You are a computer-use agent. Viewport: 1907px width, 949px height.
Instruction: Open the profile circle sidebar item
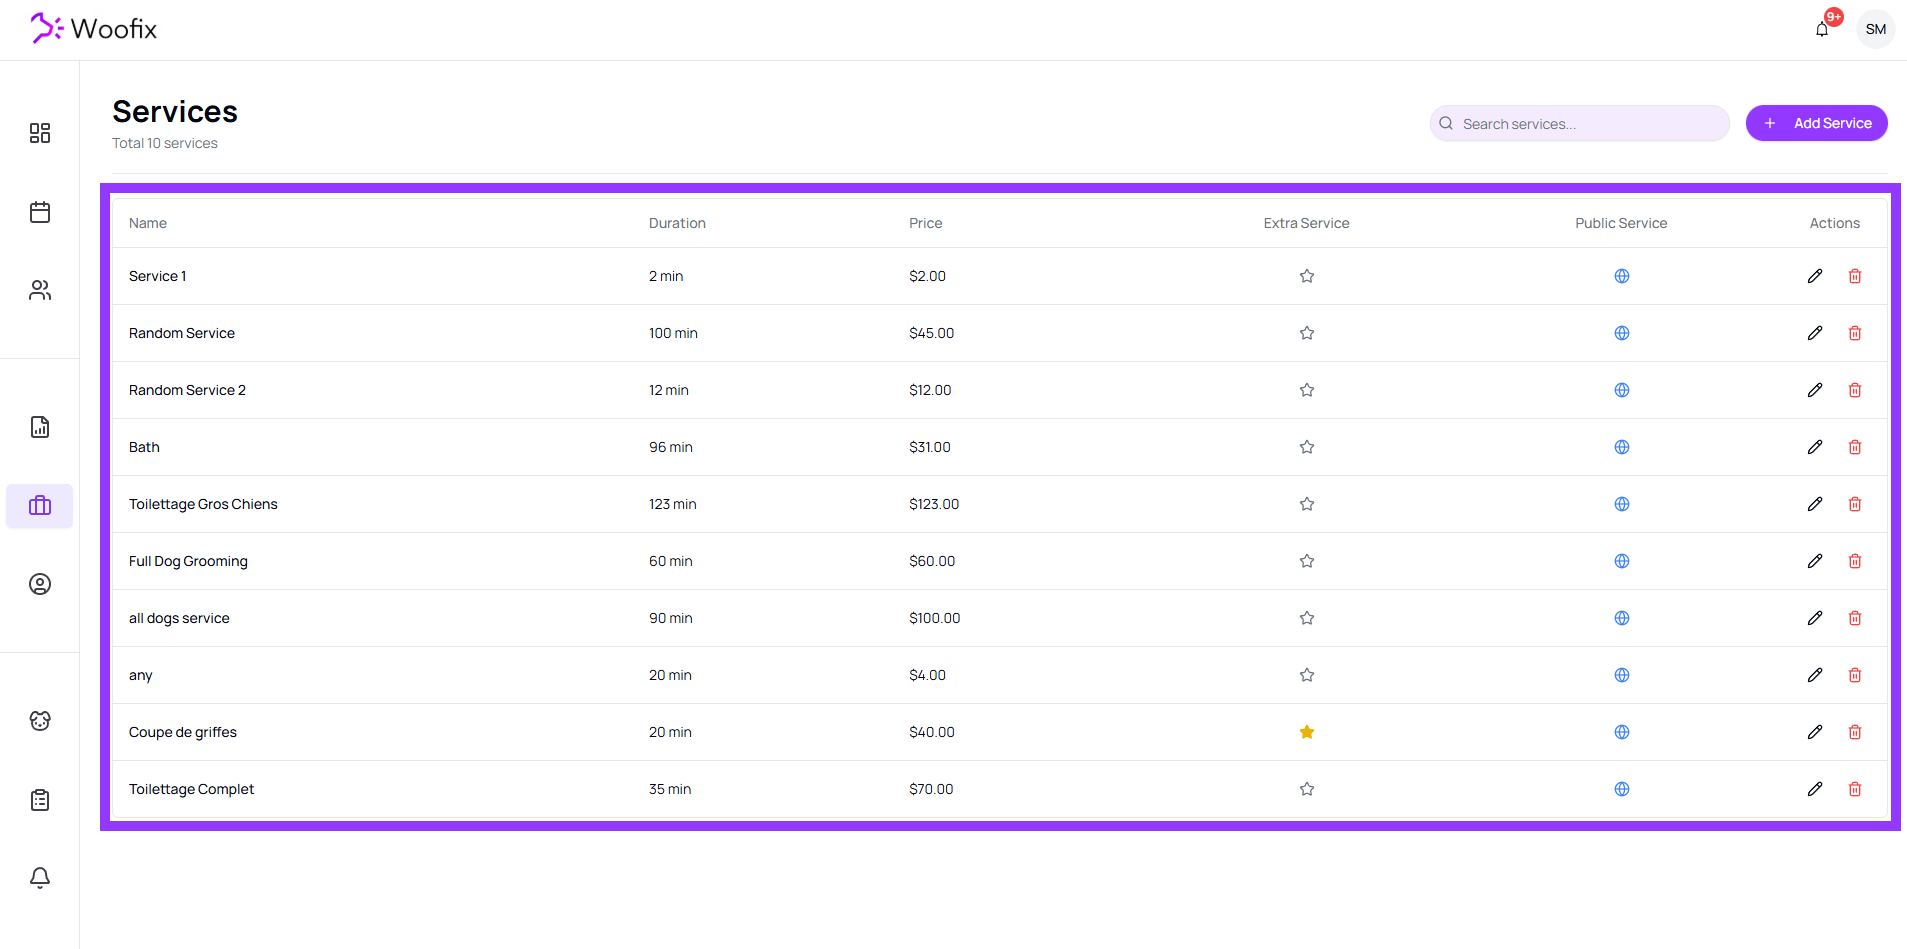pos(40,584)
